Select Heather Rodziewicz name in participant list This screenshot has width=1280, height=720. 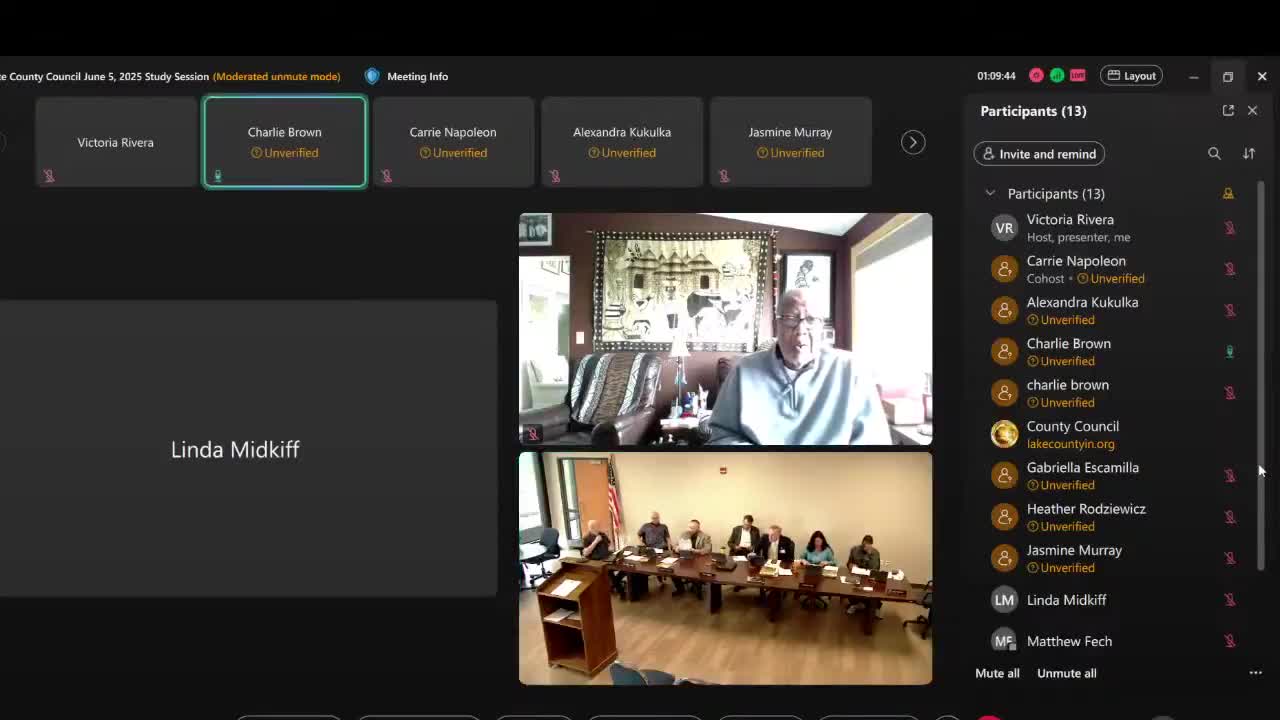click(1086, 509)
